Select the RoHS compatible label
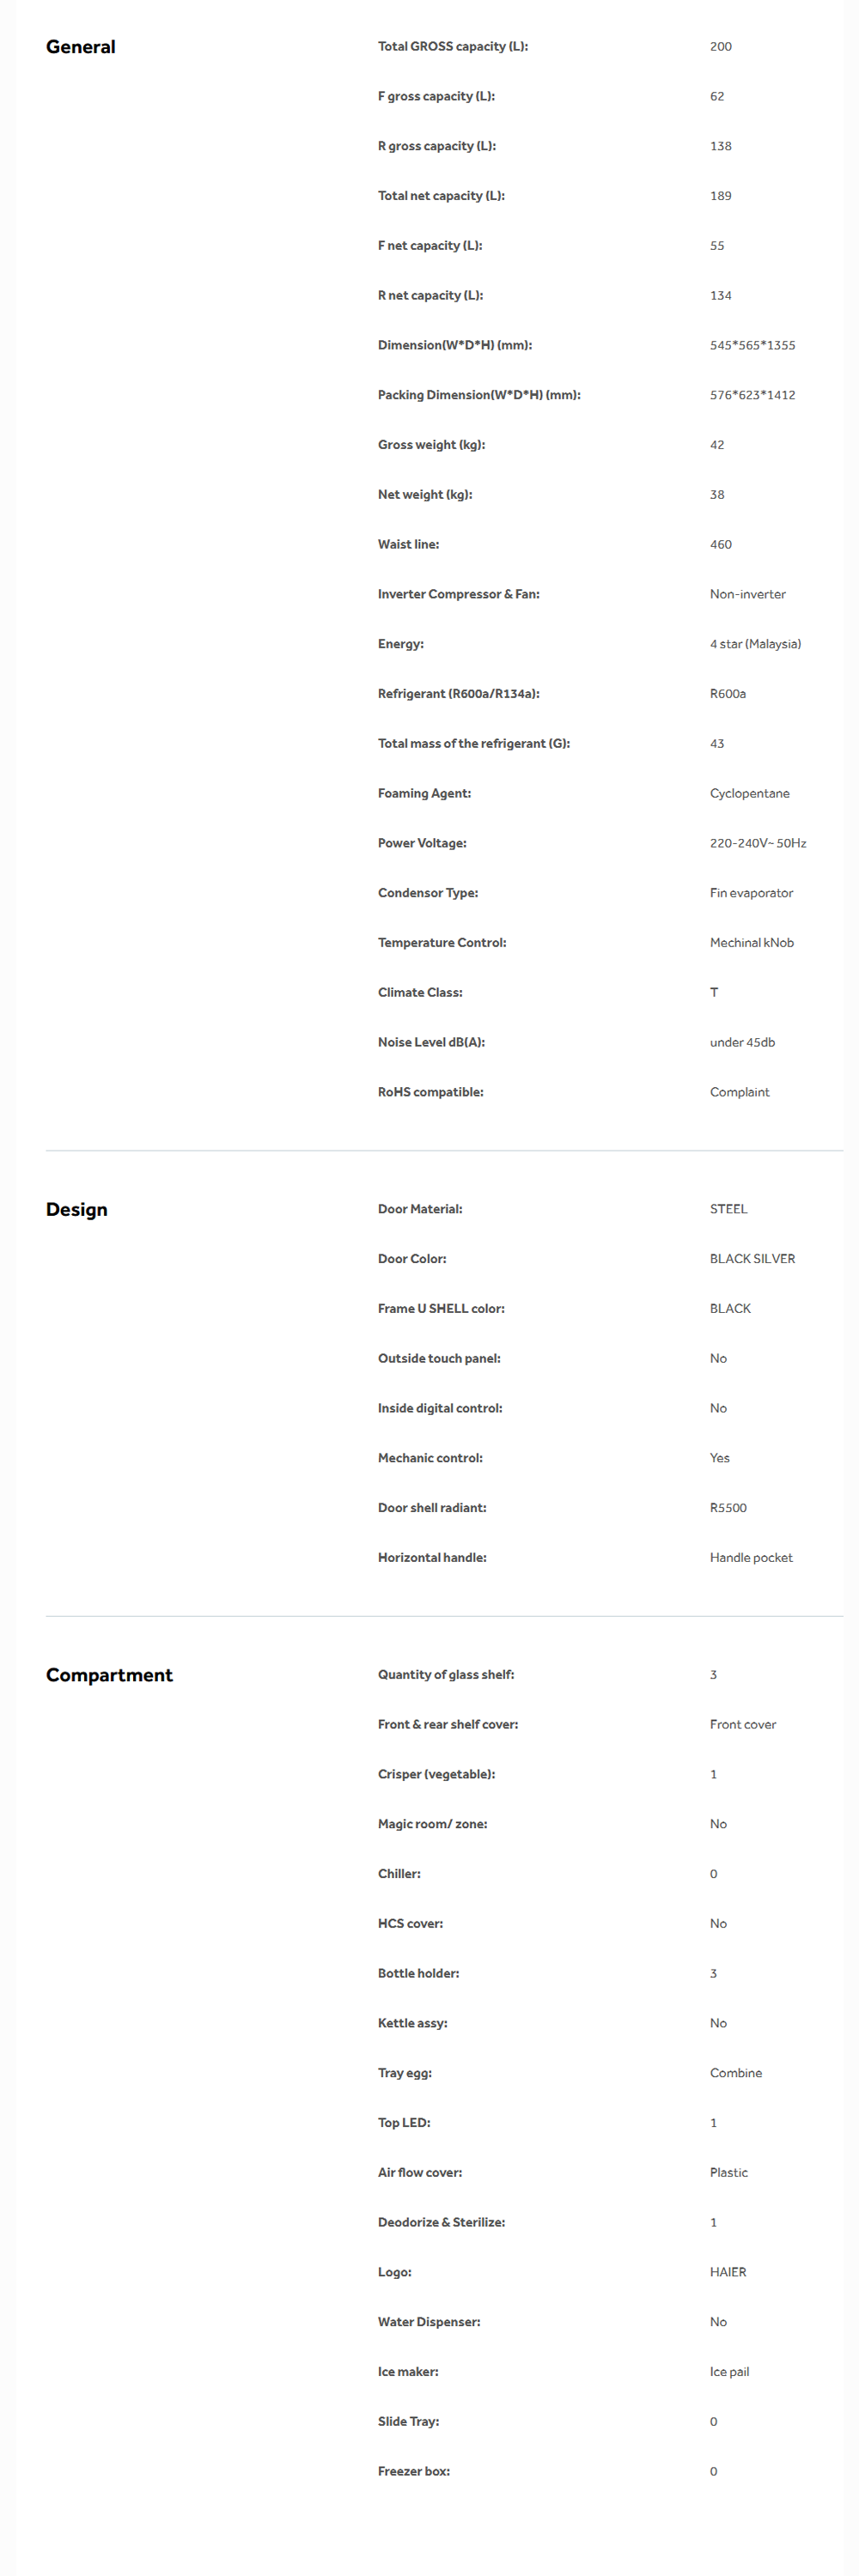859x2576 pixels. (x=430, y=1092)
